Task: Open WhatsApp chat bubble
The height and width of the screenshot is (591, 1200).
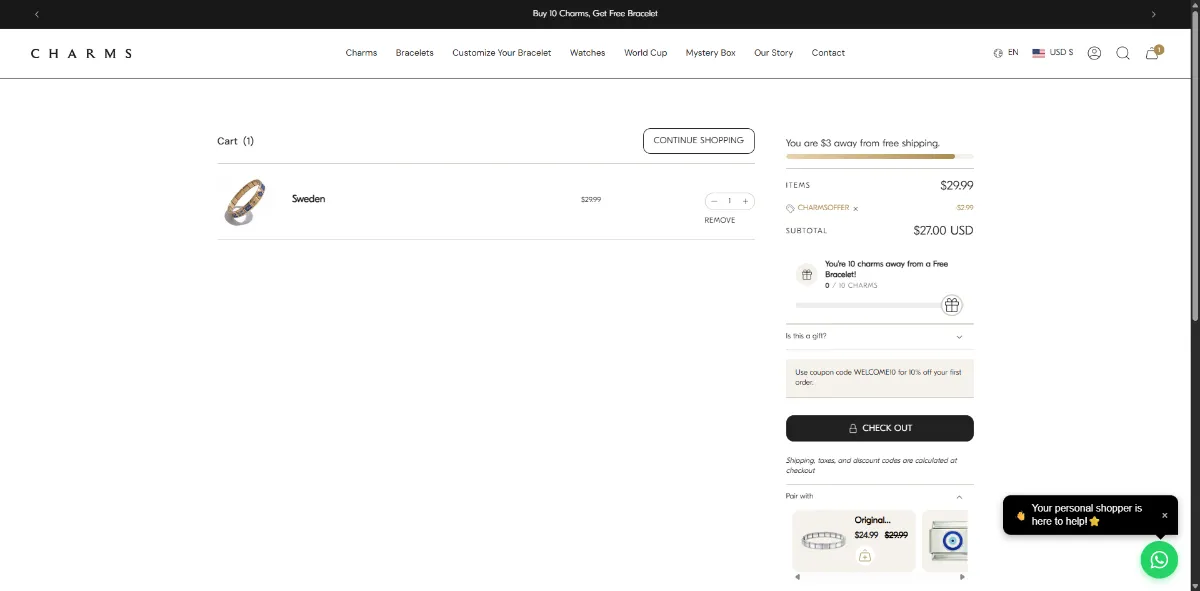Action: click(x=1159, y=560)
